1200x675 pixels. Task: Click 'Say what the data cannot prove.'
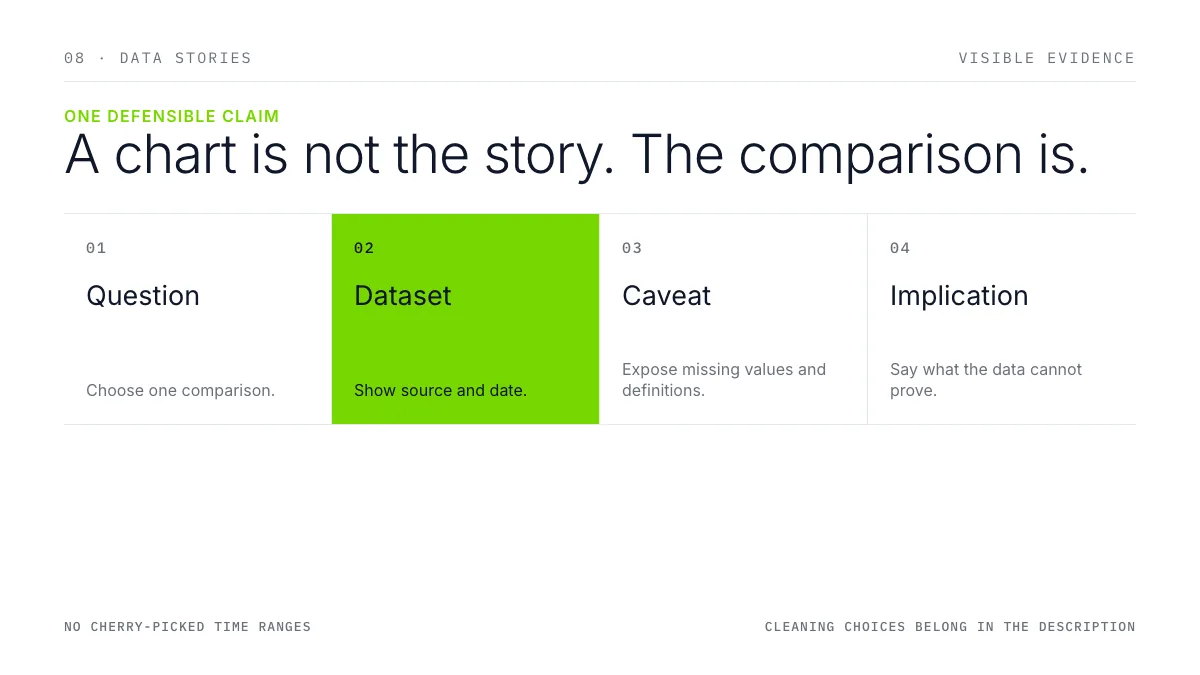click(x=986, y=380)
